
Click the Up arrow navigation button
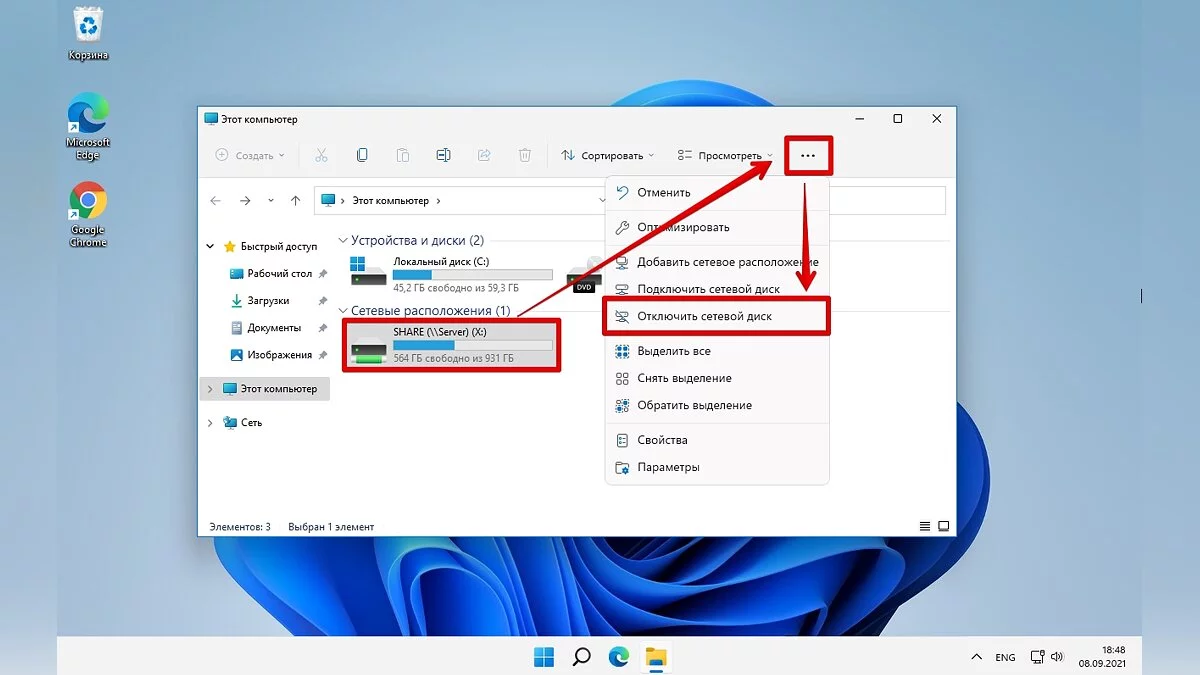click(295, 200)
